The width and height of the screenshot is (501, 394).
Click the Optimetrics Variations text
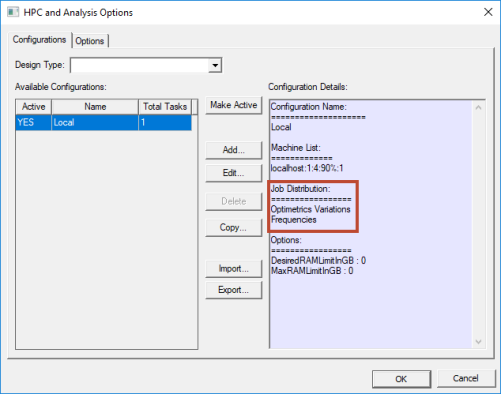tap(311, 209)
